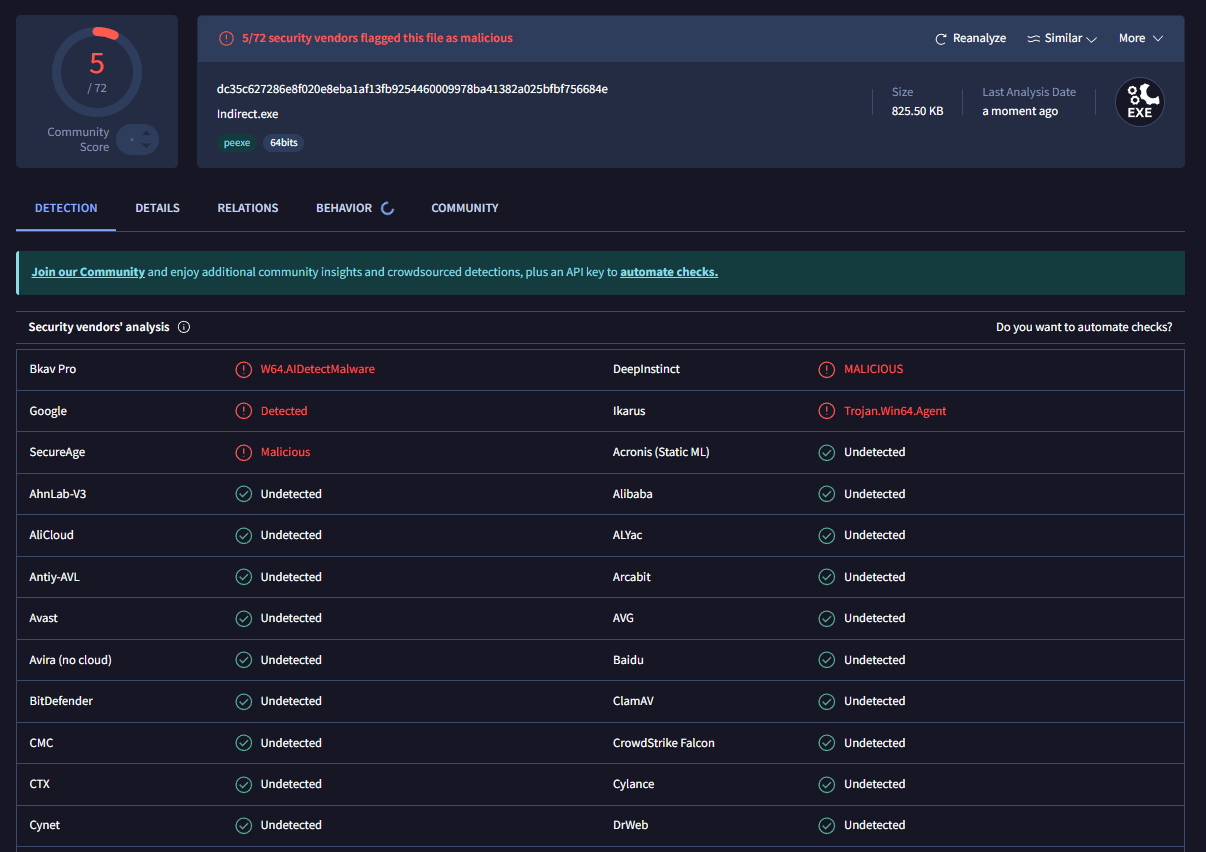This screenshot has height=852, width=1206.
Task: Click the info icon beside Security vendors' analysis
Action: click(184, 327)
